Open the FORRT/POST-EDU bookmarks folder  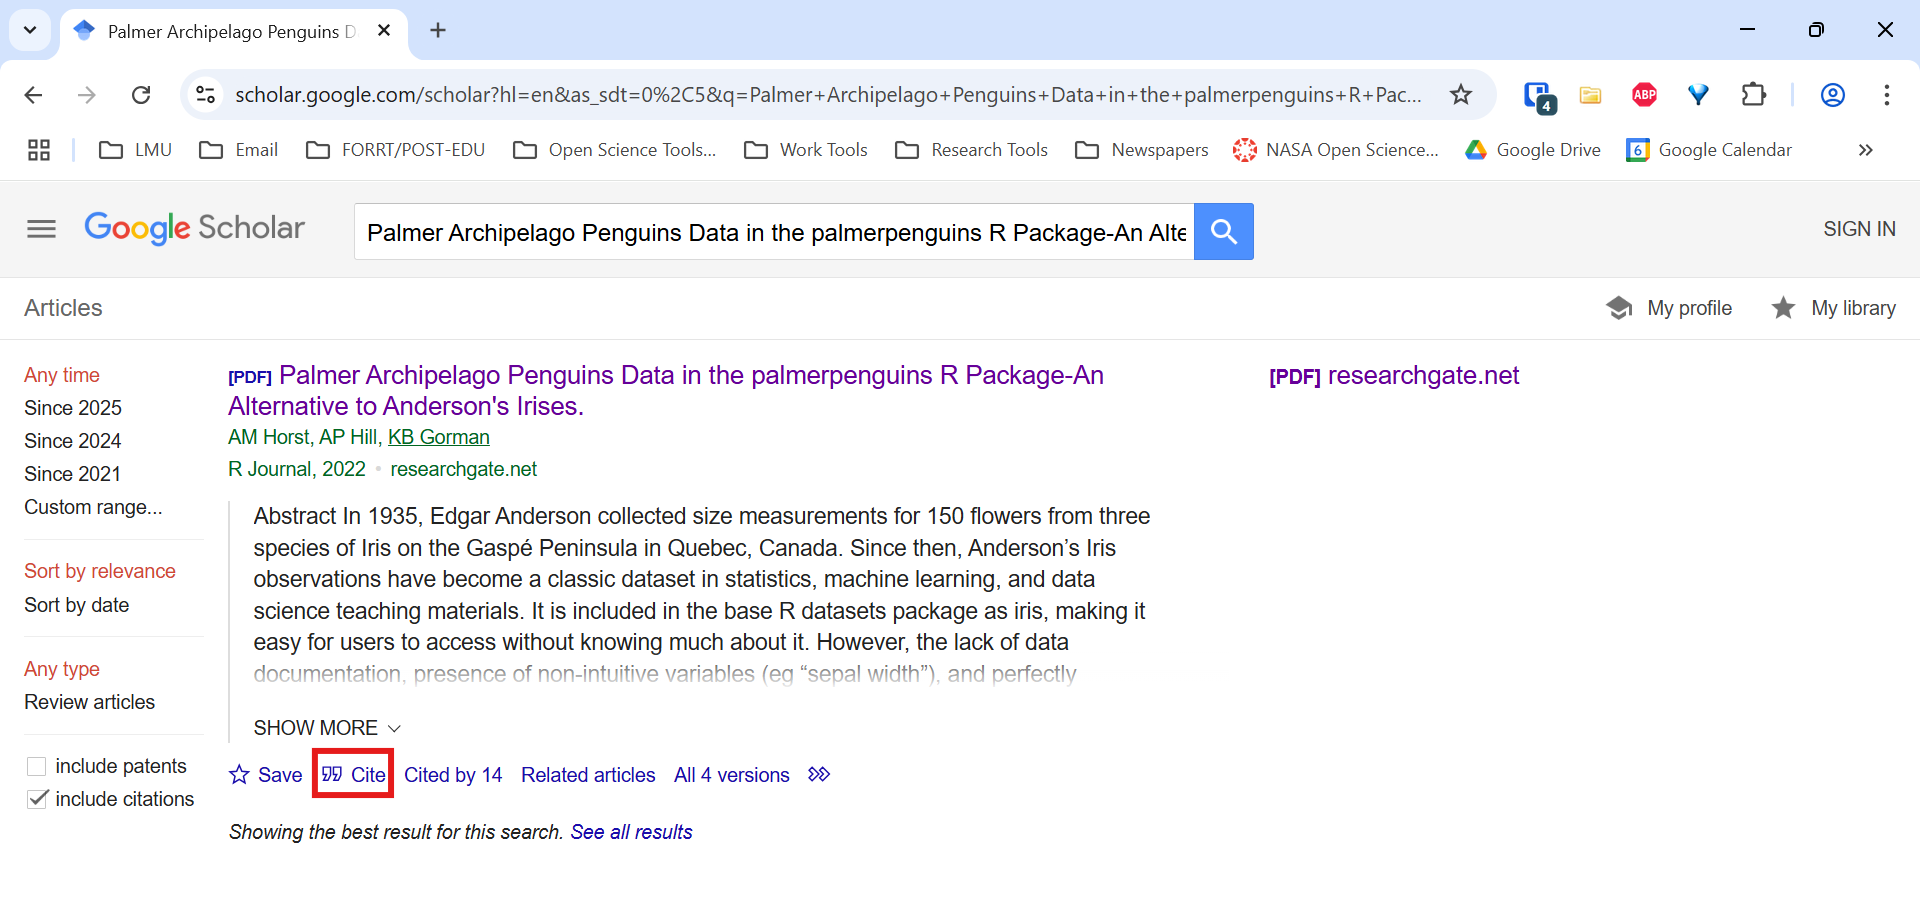395,150
